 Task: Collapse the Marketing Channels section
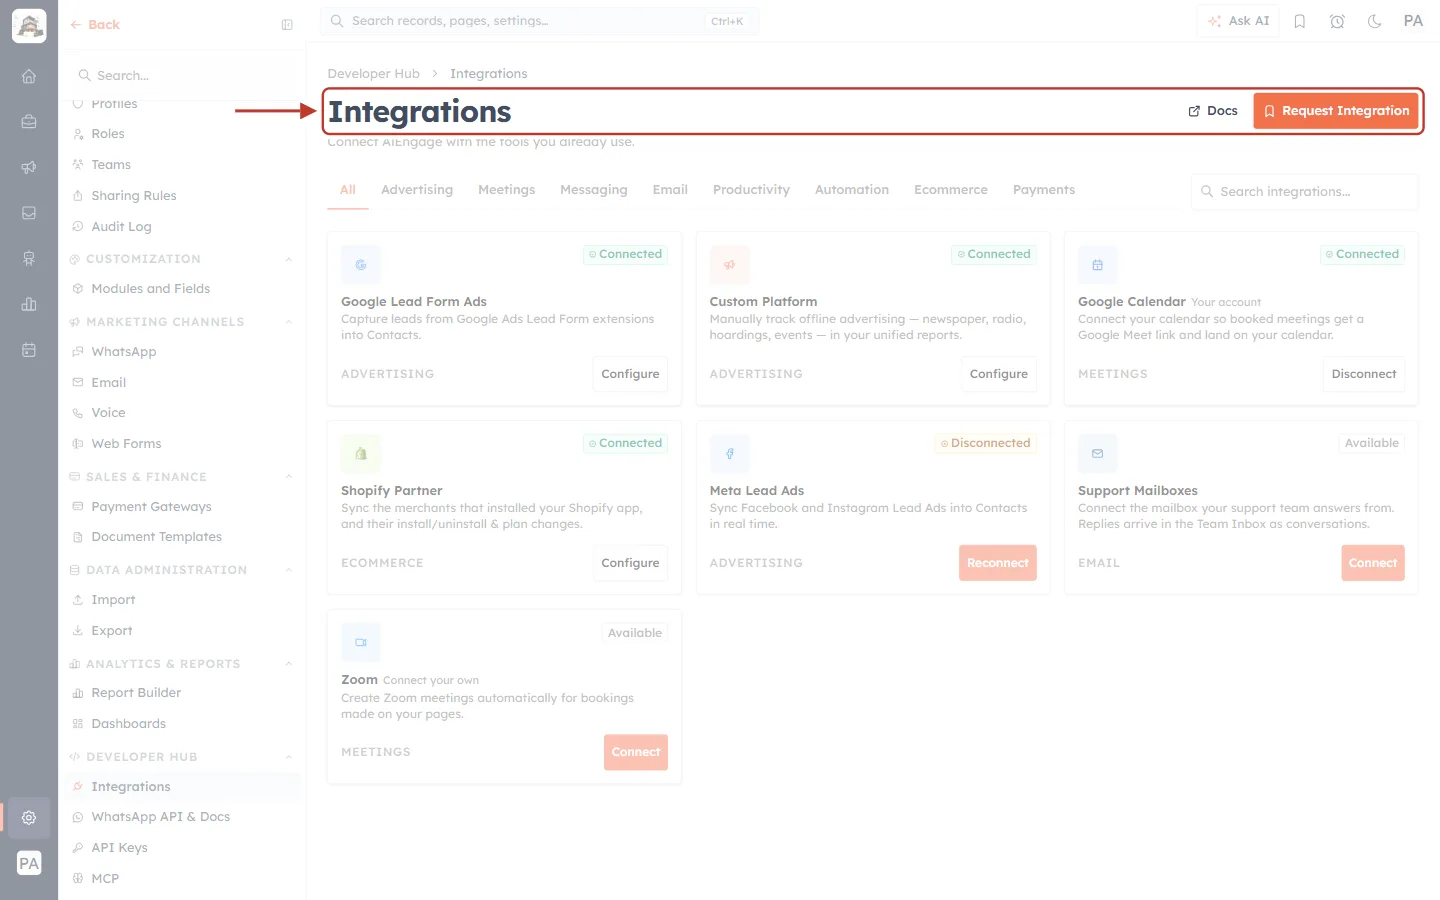point(289,322)
